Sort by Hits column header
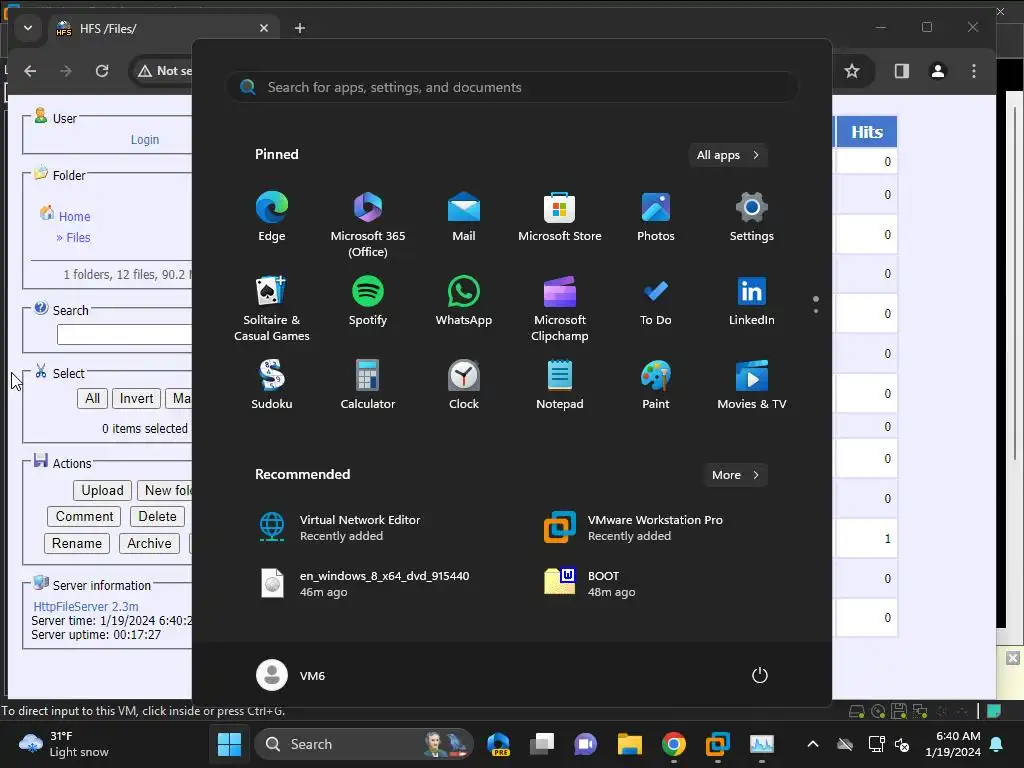 [867, 132]
